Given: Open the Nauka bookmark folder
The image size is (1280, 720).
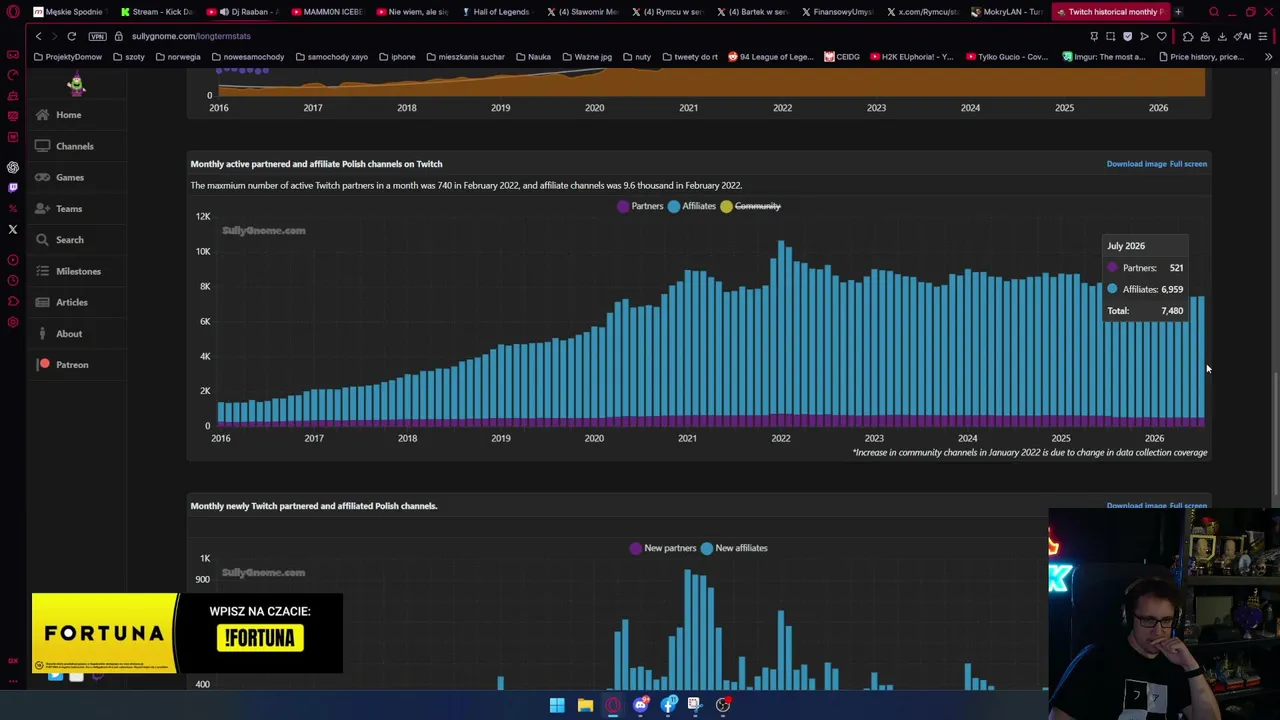Looking at the screenshot, I should click(x=533, y=57).
